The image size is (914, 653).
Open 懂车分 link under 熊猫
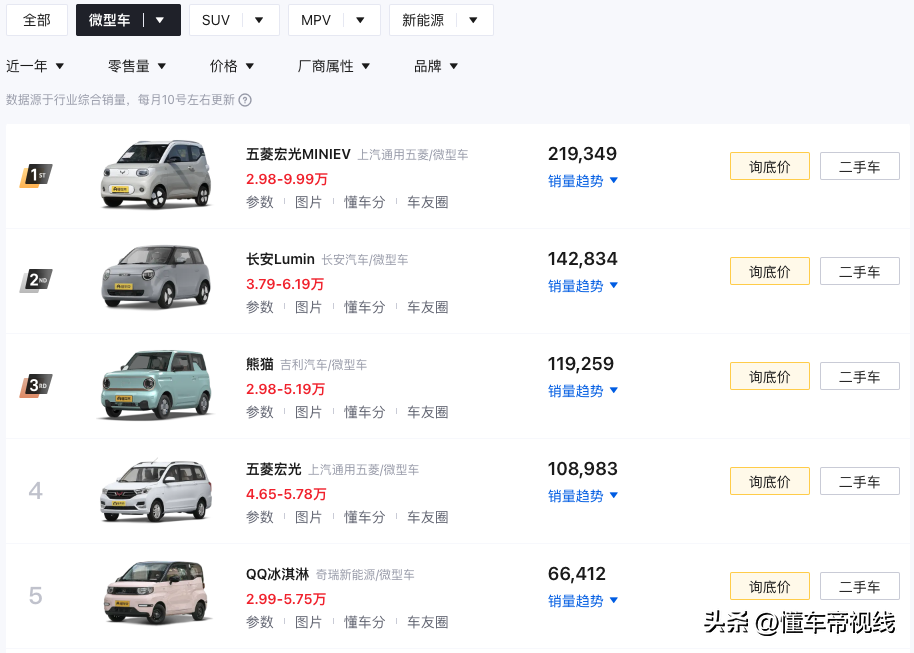[364, 412]
